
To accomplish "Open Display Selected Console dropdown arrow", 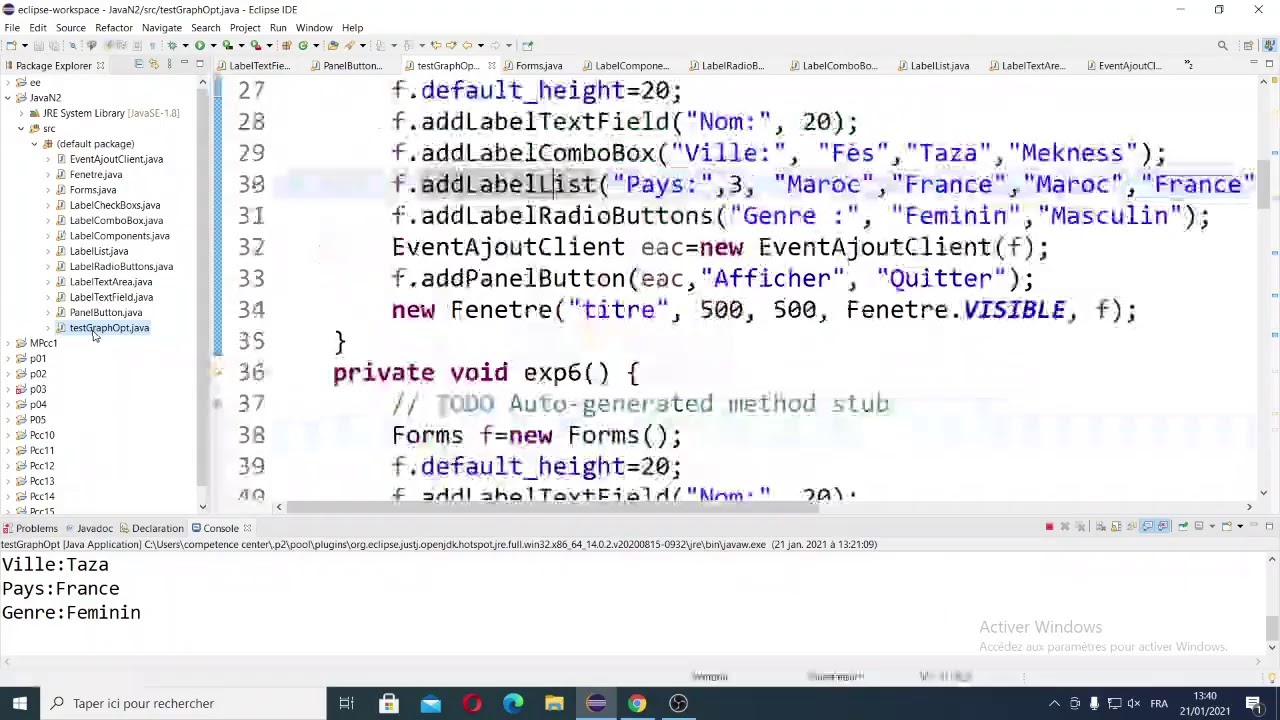I will coord(1212,526).
